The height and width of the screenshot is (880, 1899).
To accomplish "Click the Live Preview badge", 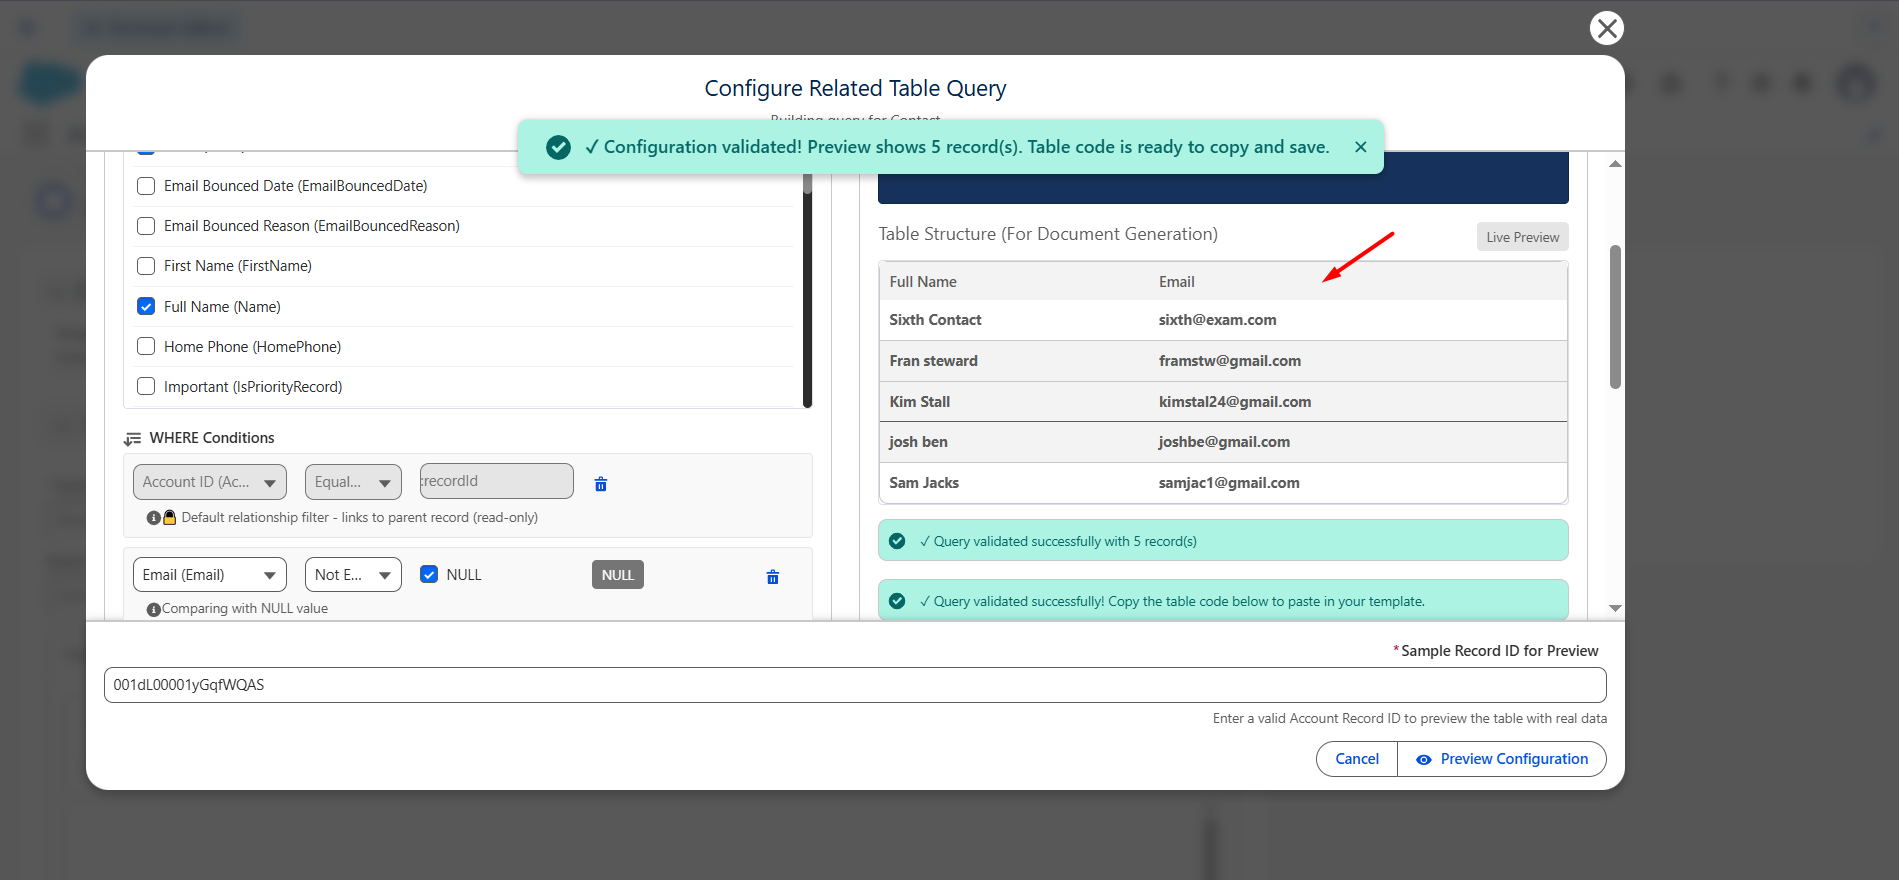I will (x=1522, y=237).
